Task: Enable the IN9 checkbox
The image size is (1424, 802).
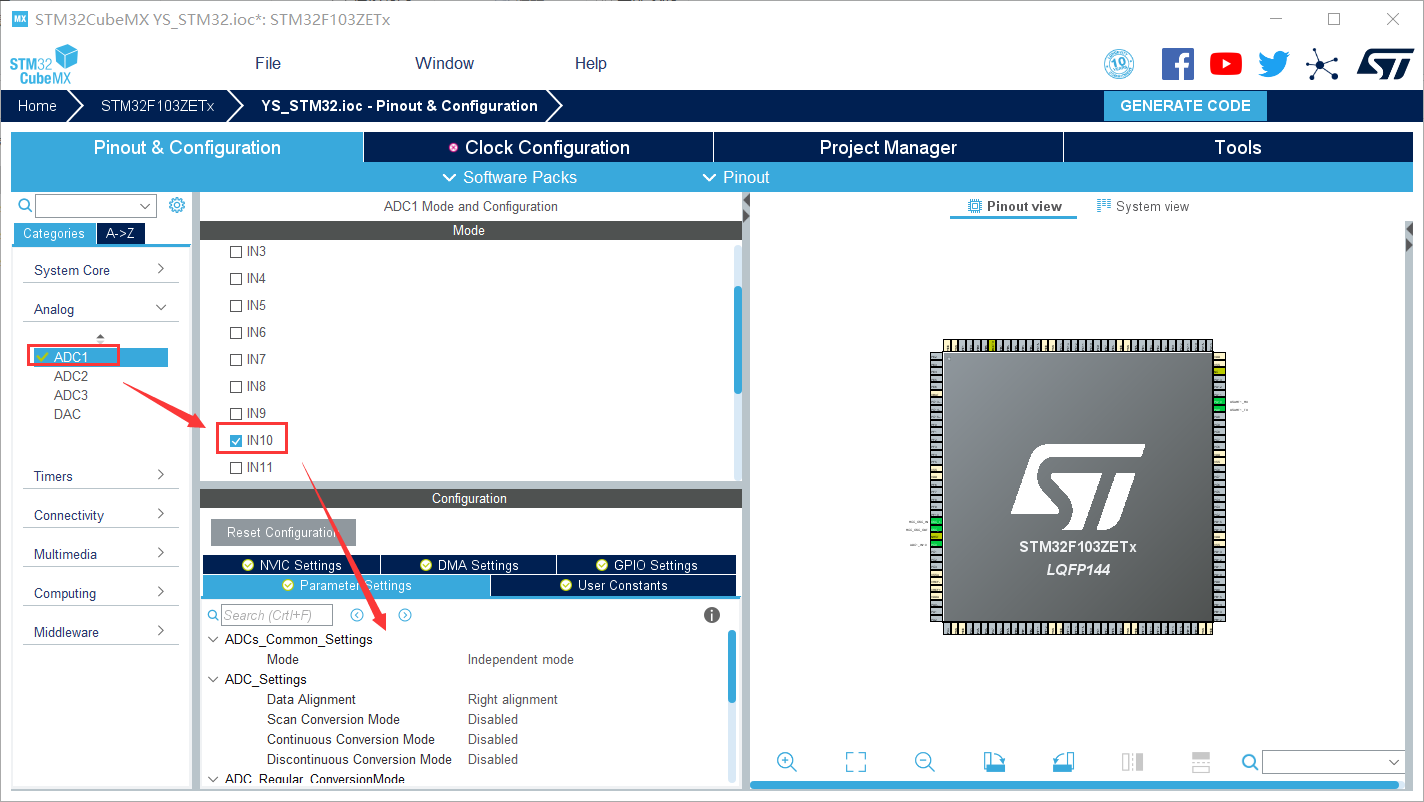Action: [x=236, y=413]
